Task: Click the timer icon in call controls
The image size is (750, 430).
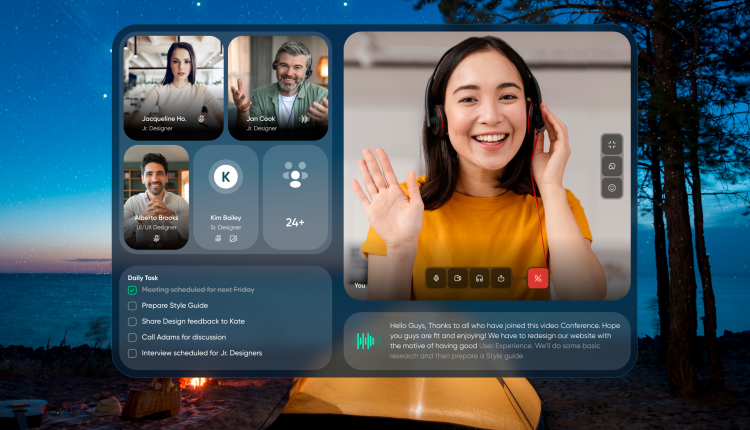Action: 501,278
